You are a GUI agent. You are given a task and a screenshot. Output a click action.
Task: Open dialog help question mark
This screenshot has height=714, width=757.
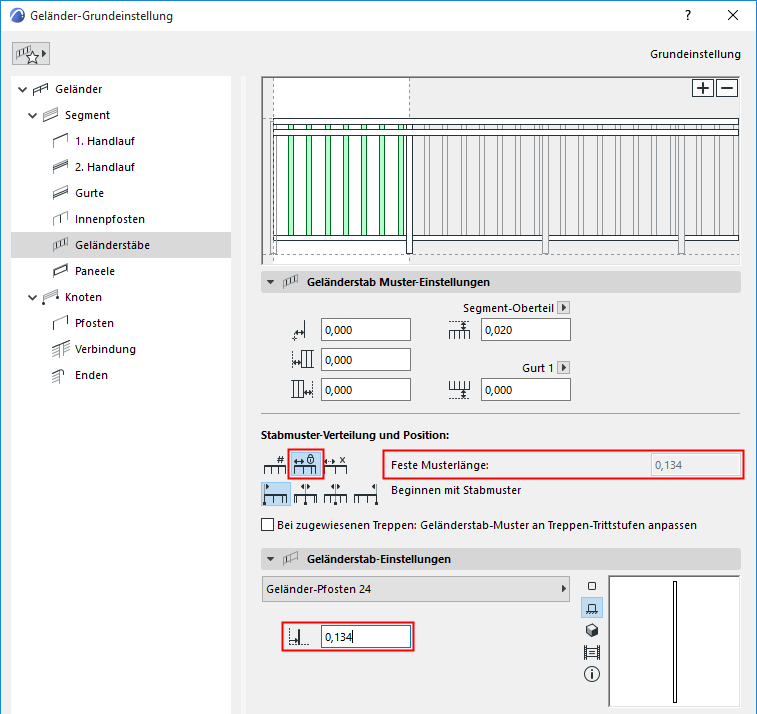[x=688, y=15]
